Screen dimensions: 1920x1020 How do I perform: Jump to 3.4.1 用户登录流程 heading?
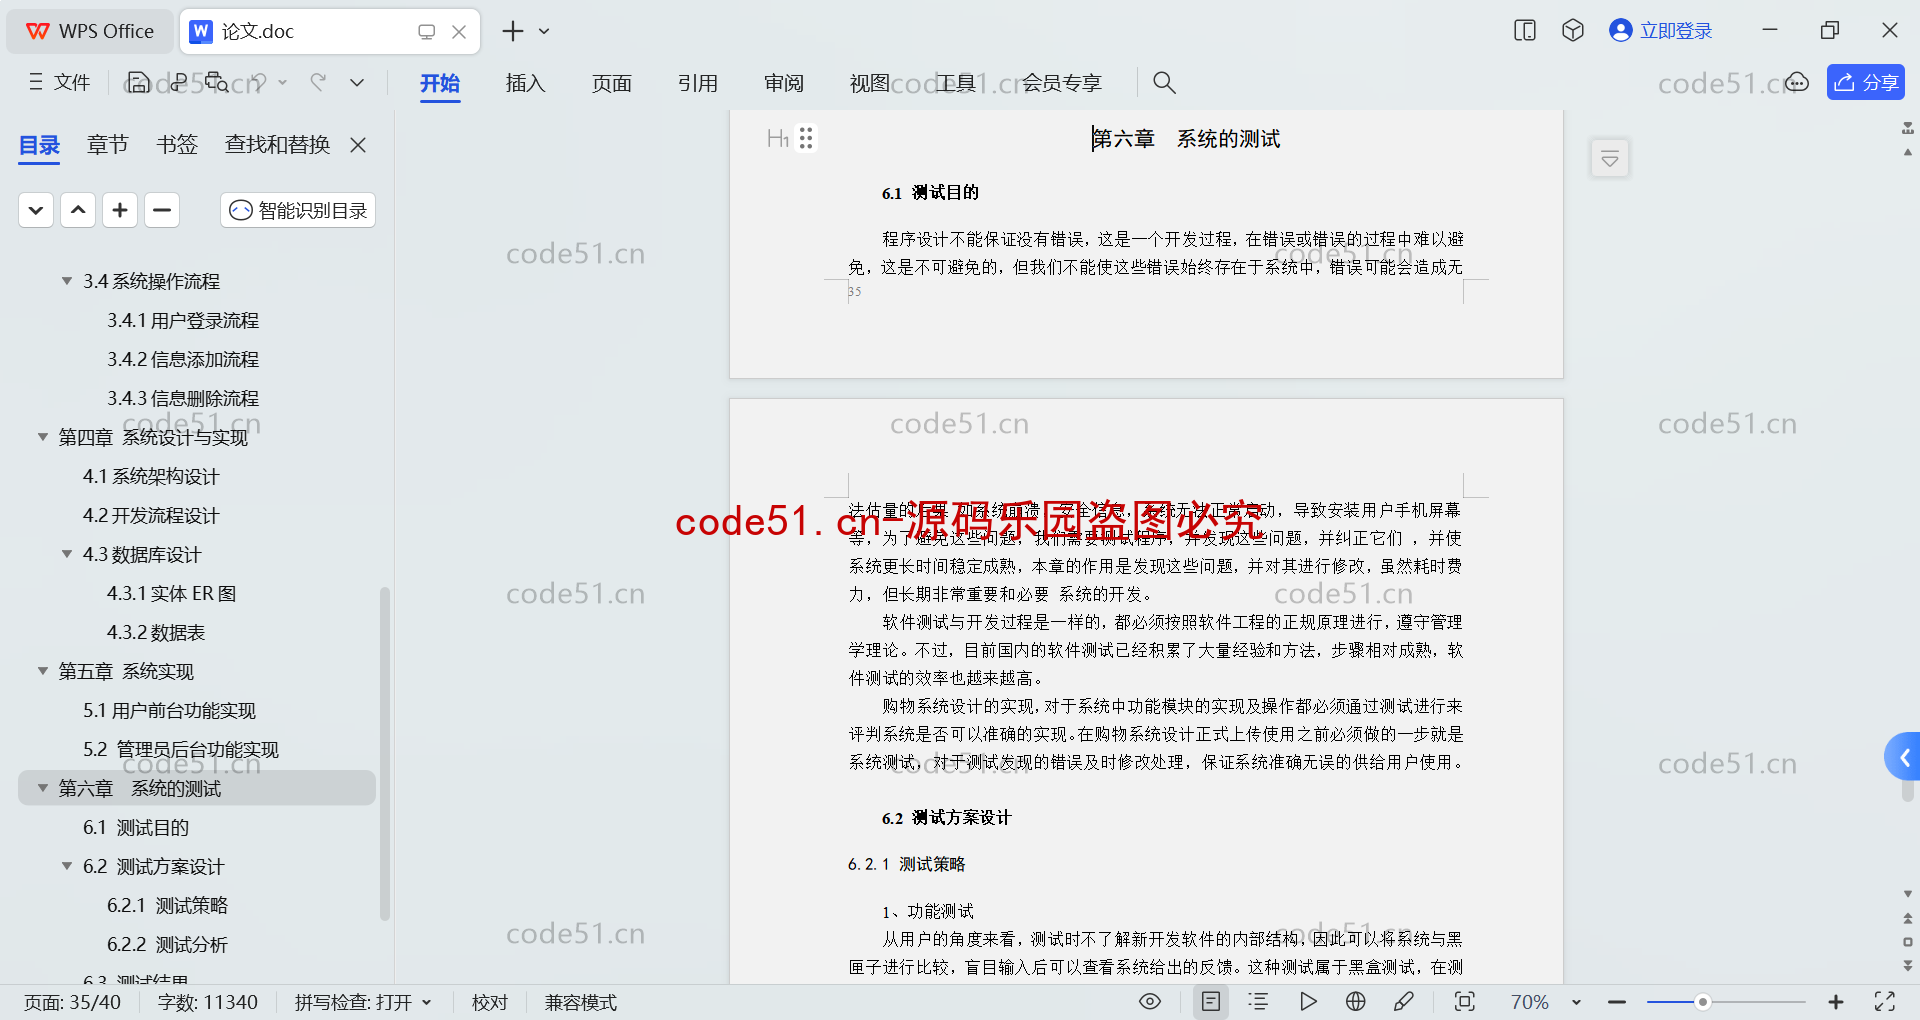[183, 320]
